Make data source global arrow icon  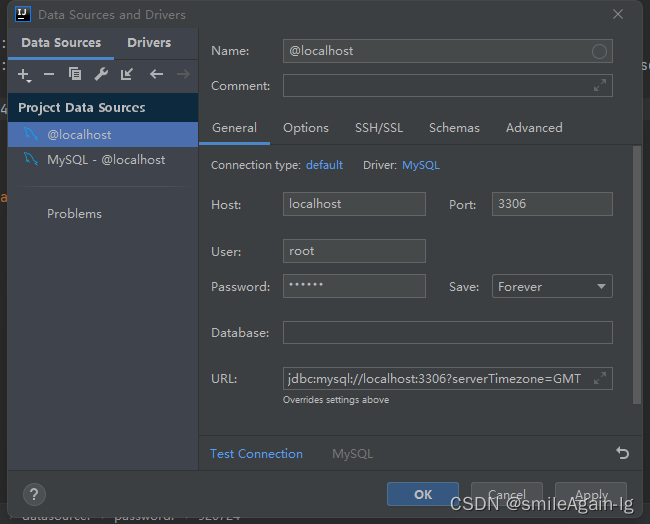pyautogui.click(x=126, y=74)
